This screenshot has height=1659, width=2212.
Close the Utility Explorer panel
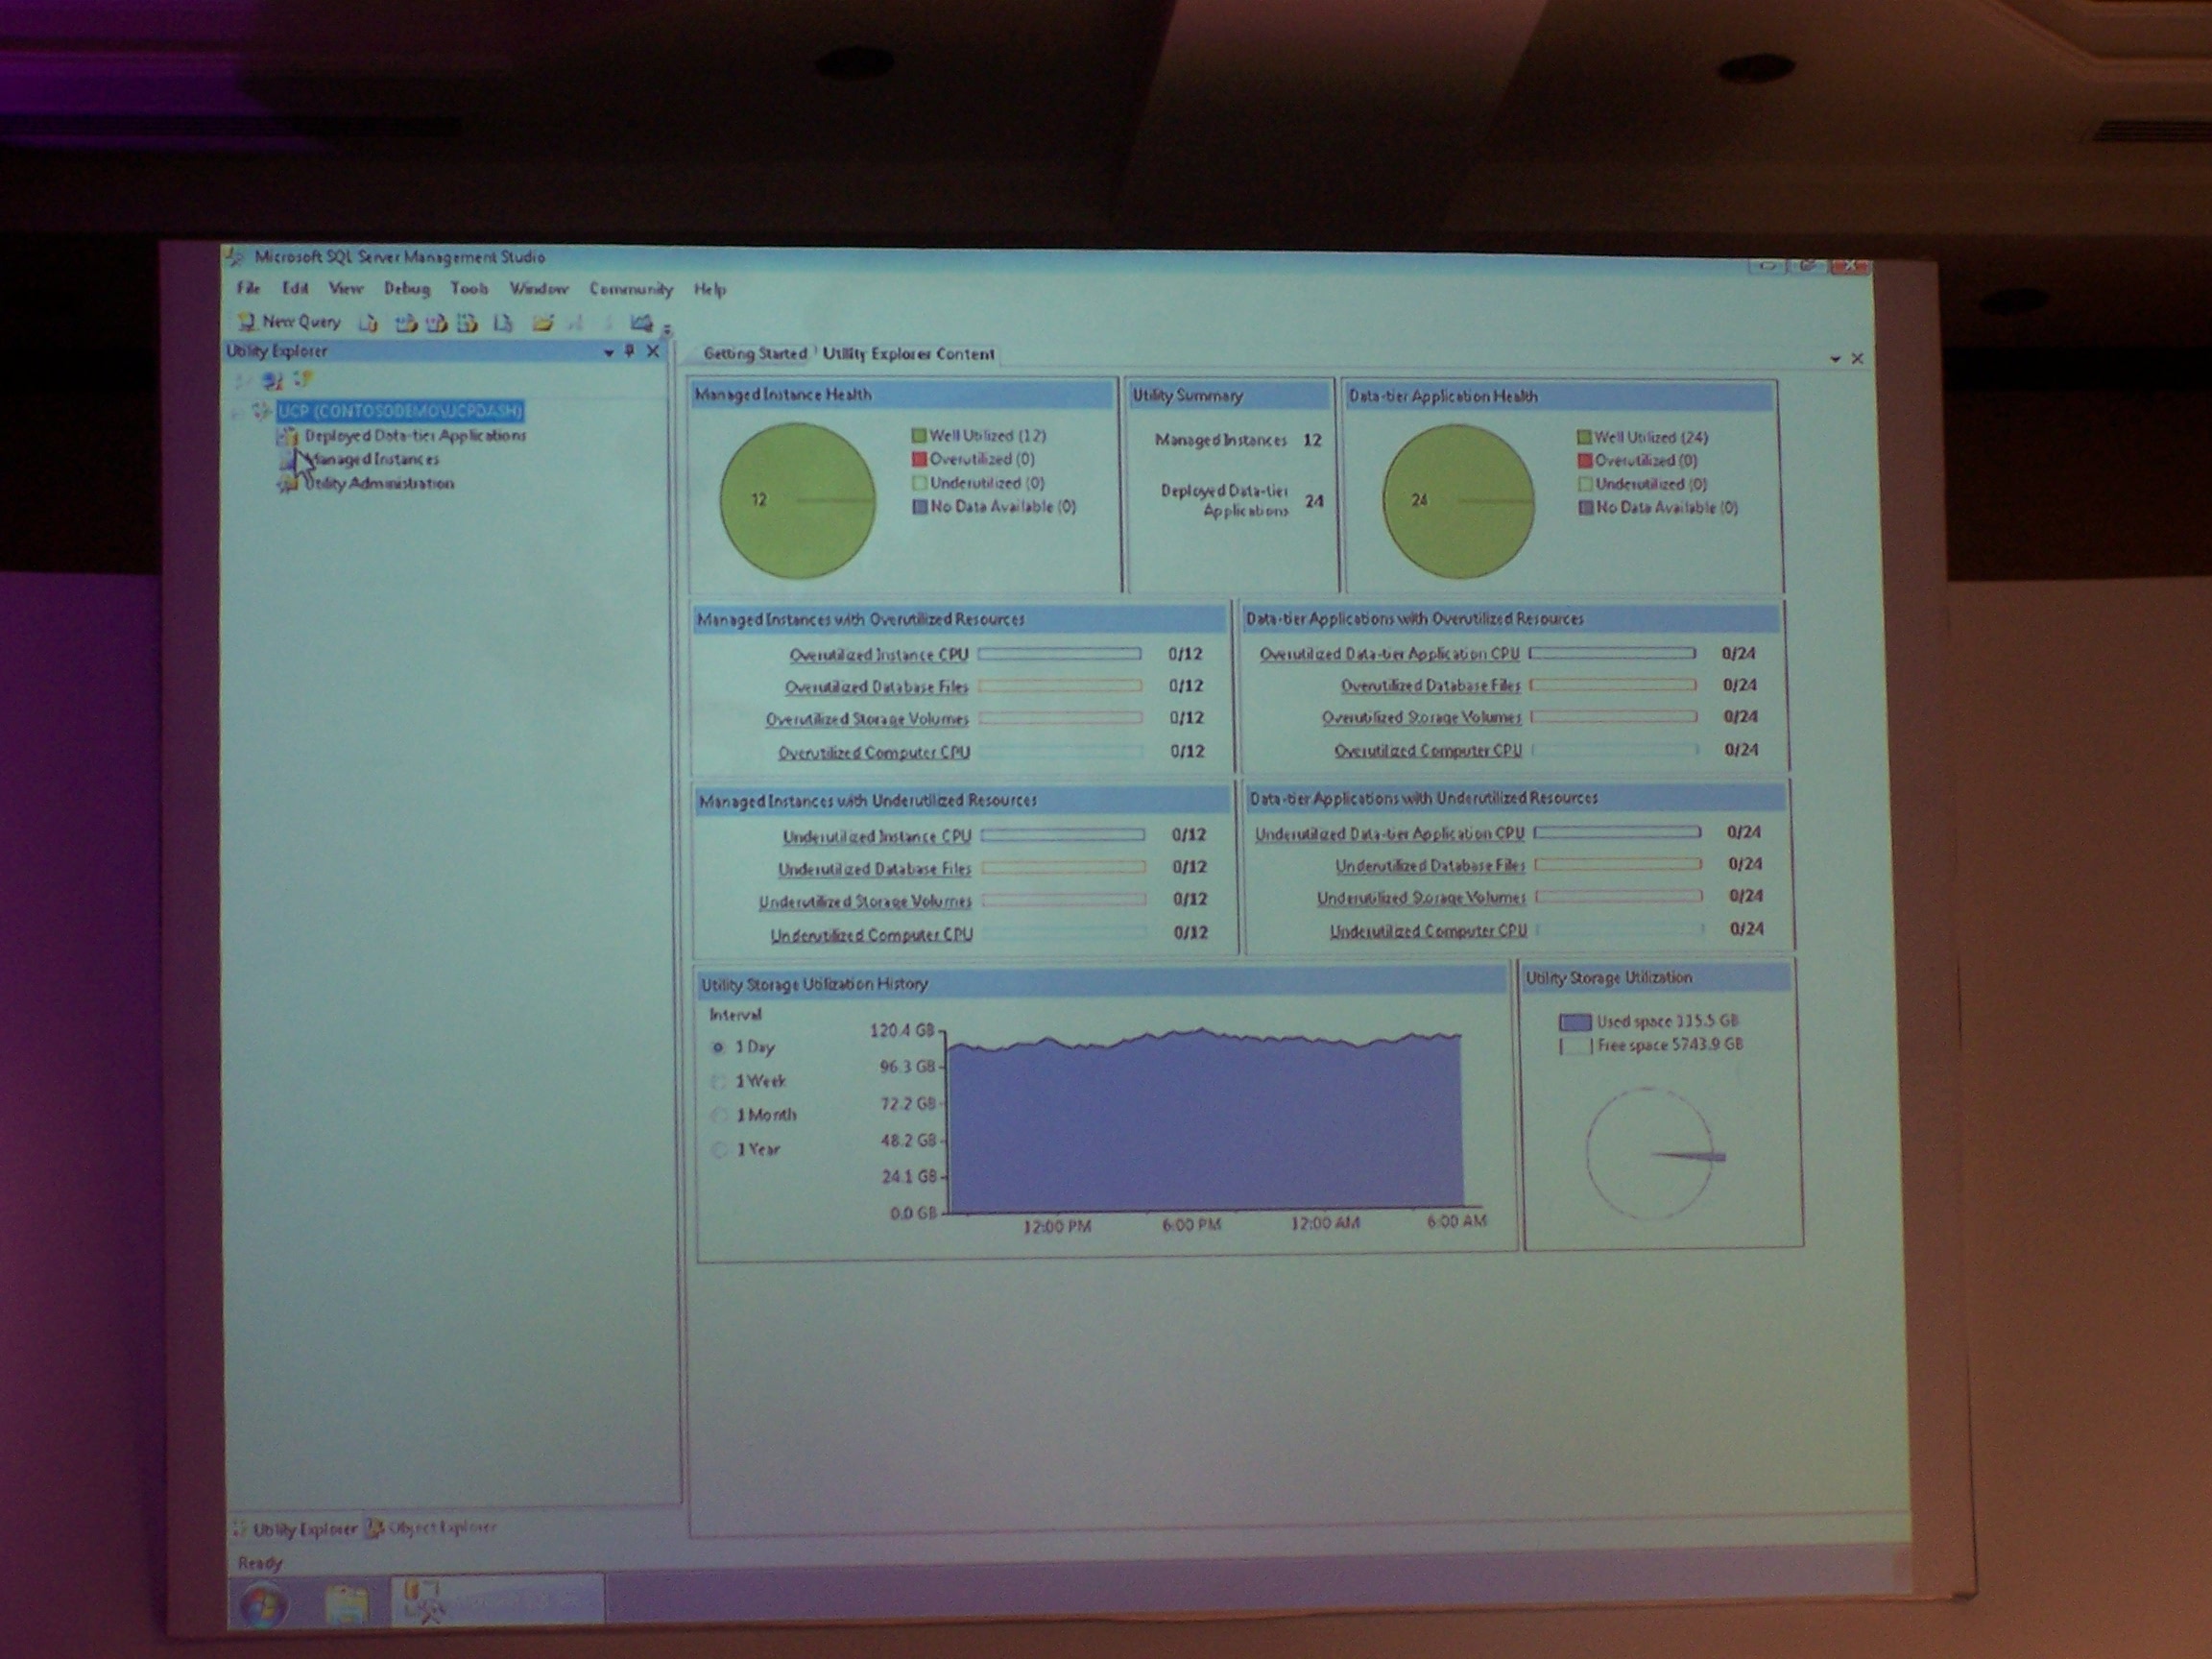pyautogui.click(x=653, y=351)
